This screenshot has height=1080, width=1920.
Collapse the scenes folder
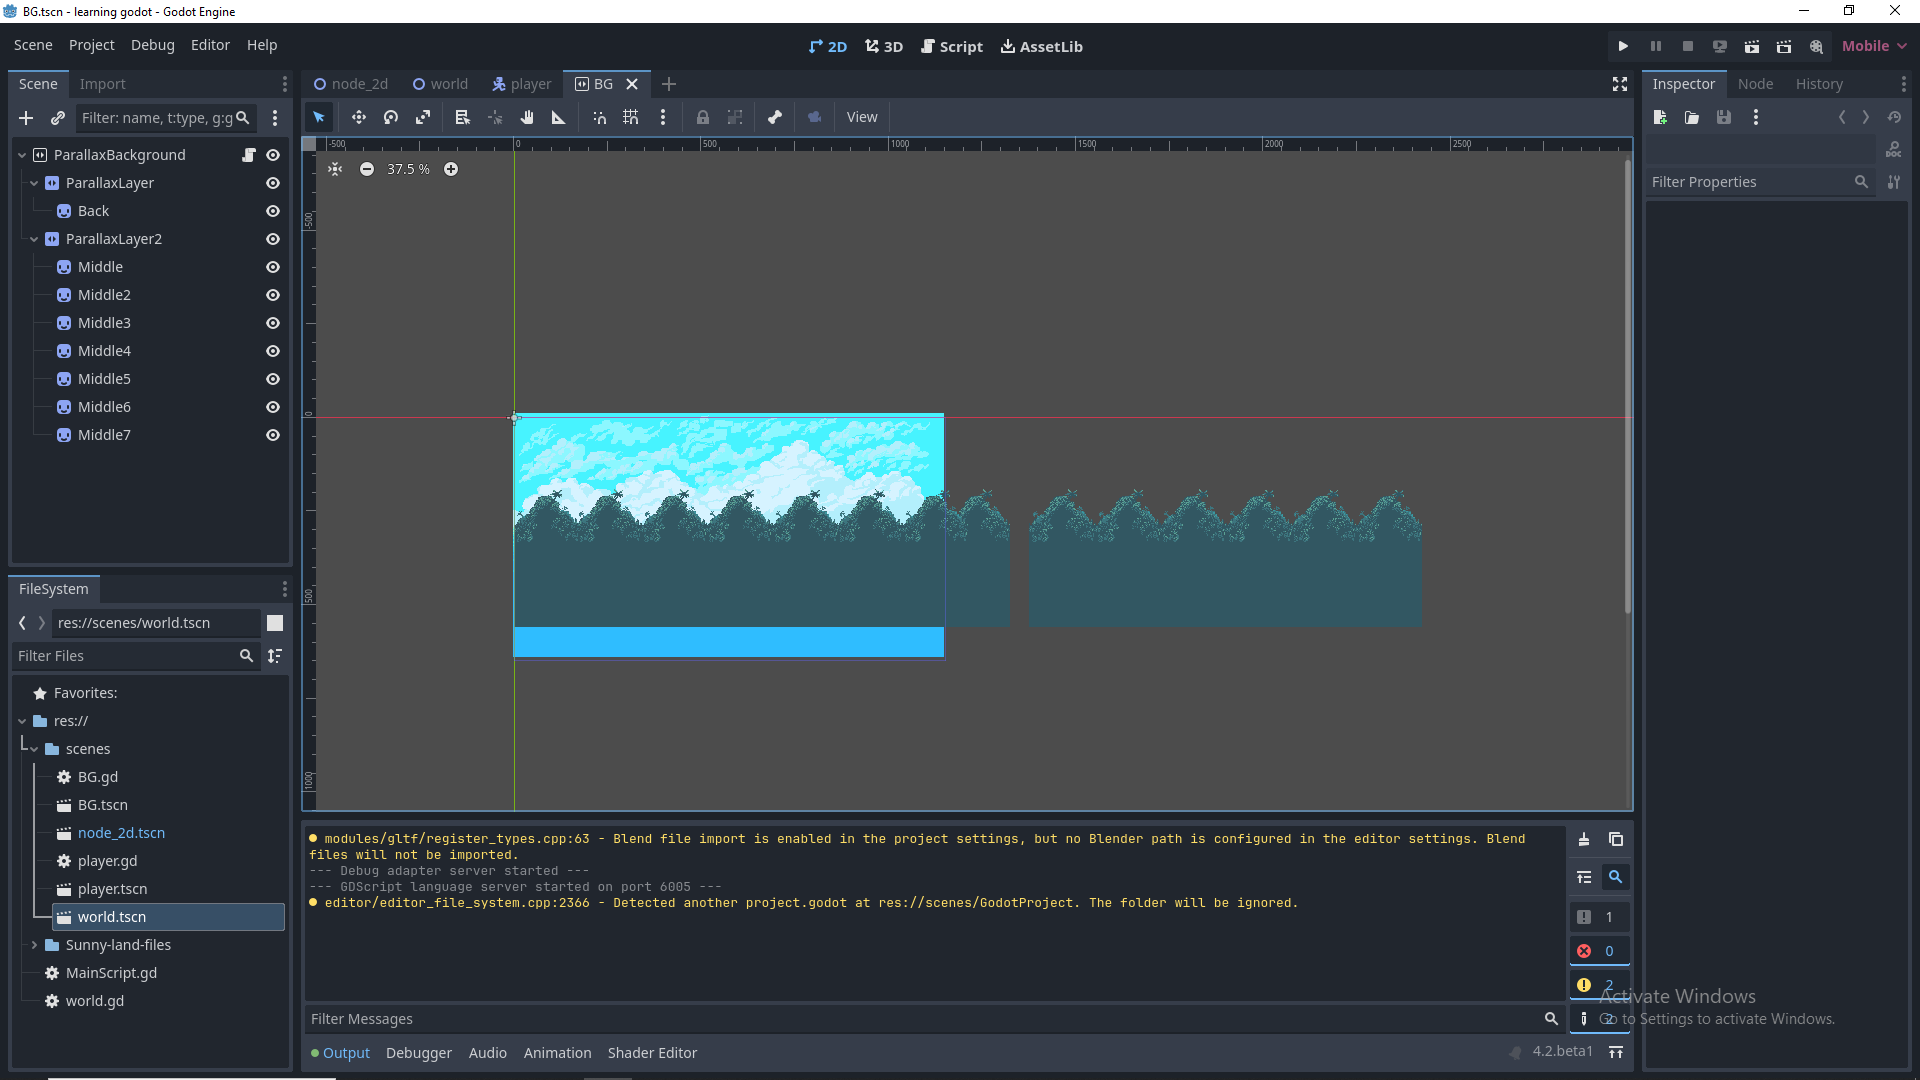(x=34, y=749)
